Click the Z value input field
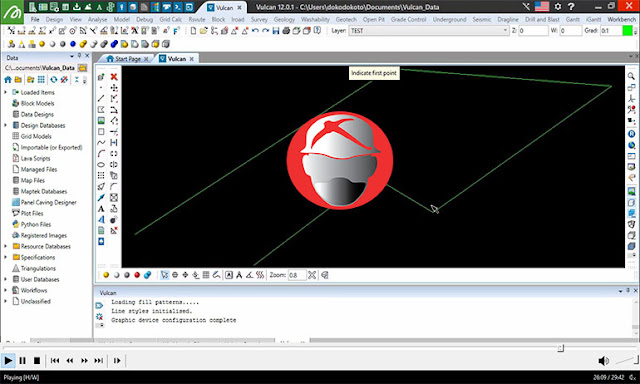Viewport: 640px width, 384px height. pyautogui.click(x=533, y=31)
